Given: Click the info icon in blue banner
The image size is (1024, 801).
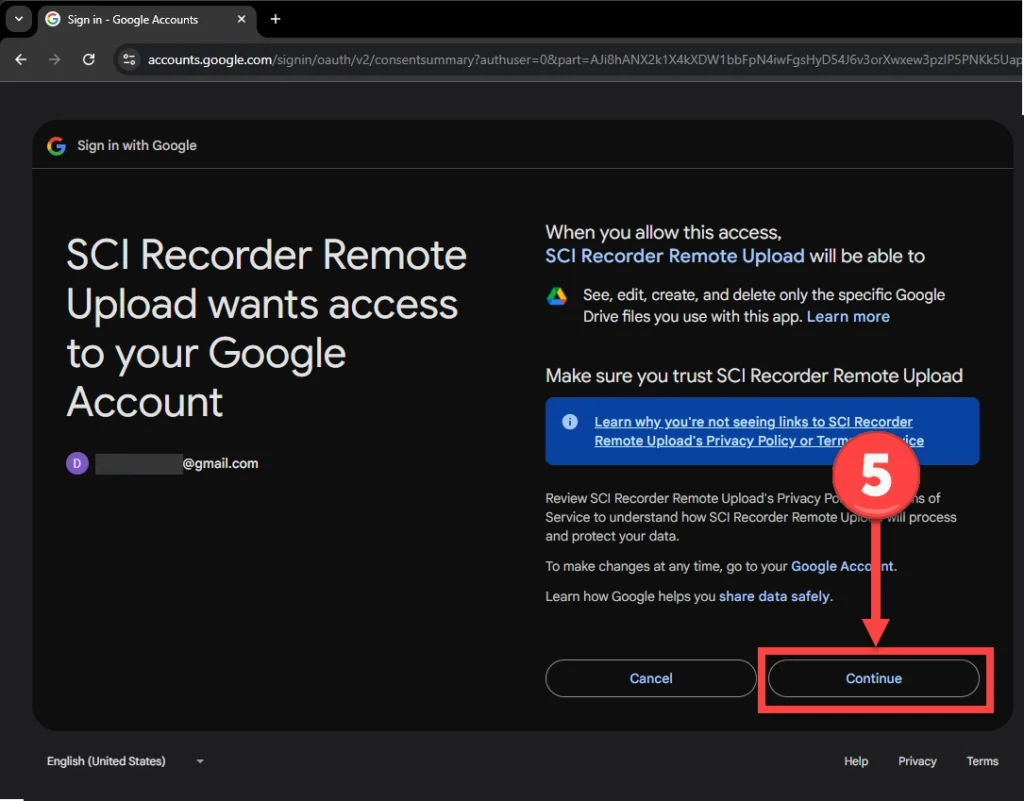Looking at the screenshot, I should (569, 422).
